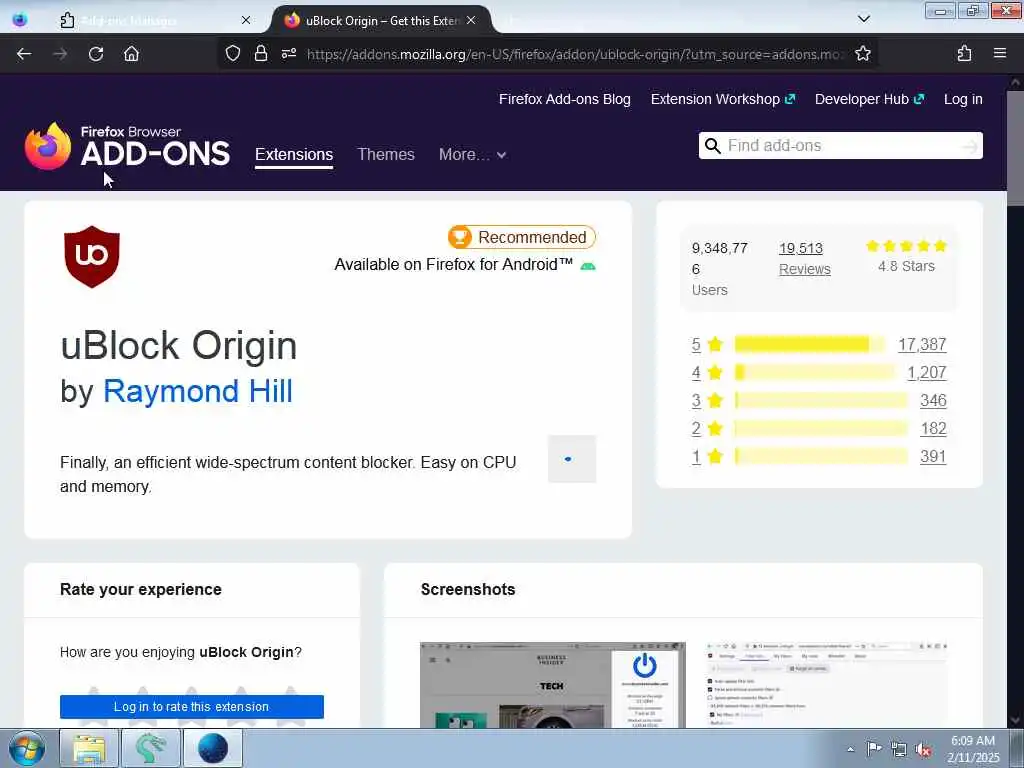Click the address bar URL
Viewport: 1024px width, 768px height.
tap(575, 54)
